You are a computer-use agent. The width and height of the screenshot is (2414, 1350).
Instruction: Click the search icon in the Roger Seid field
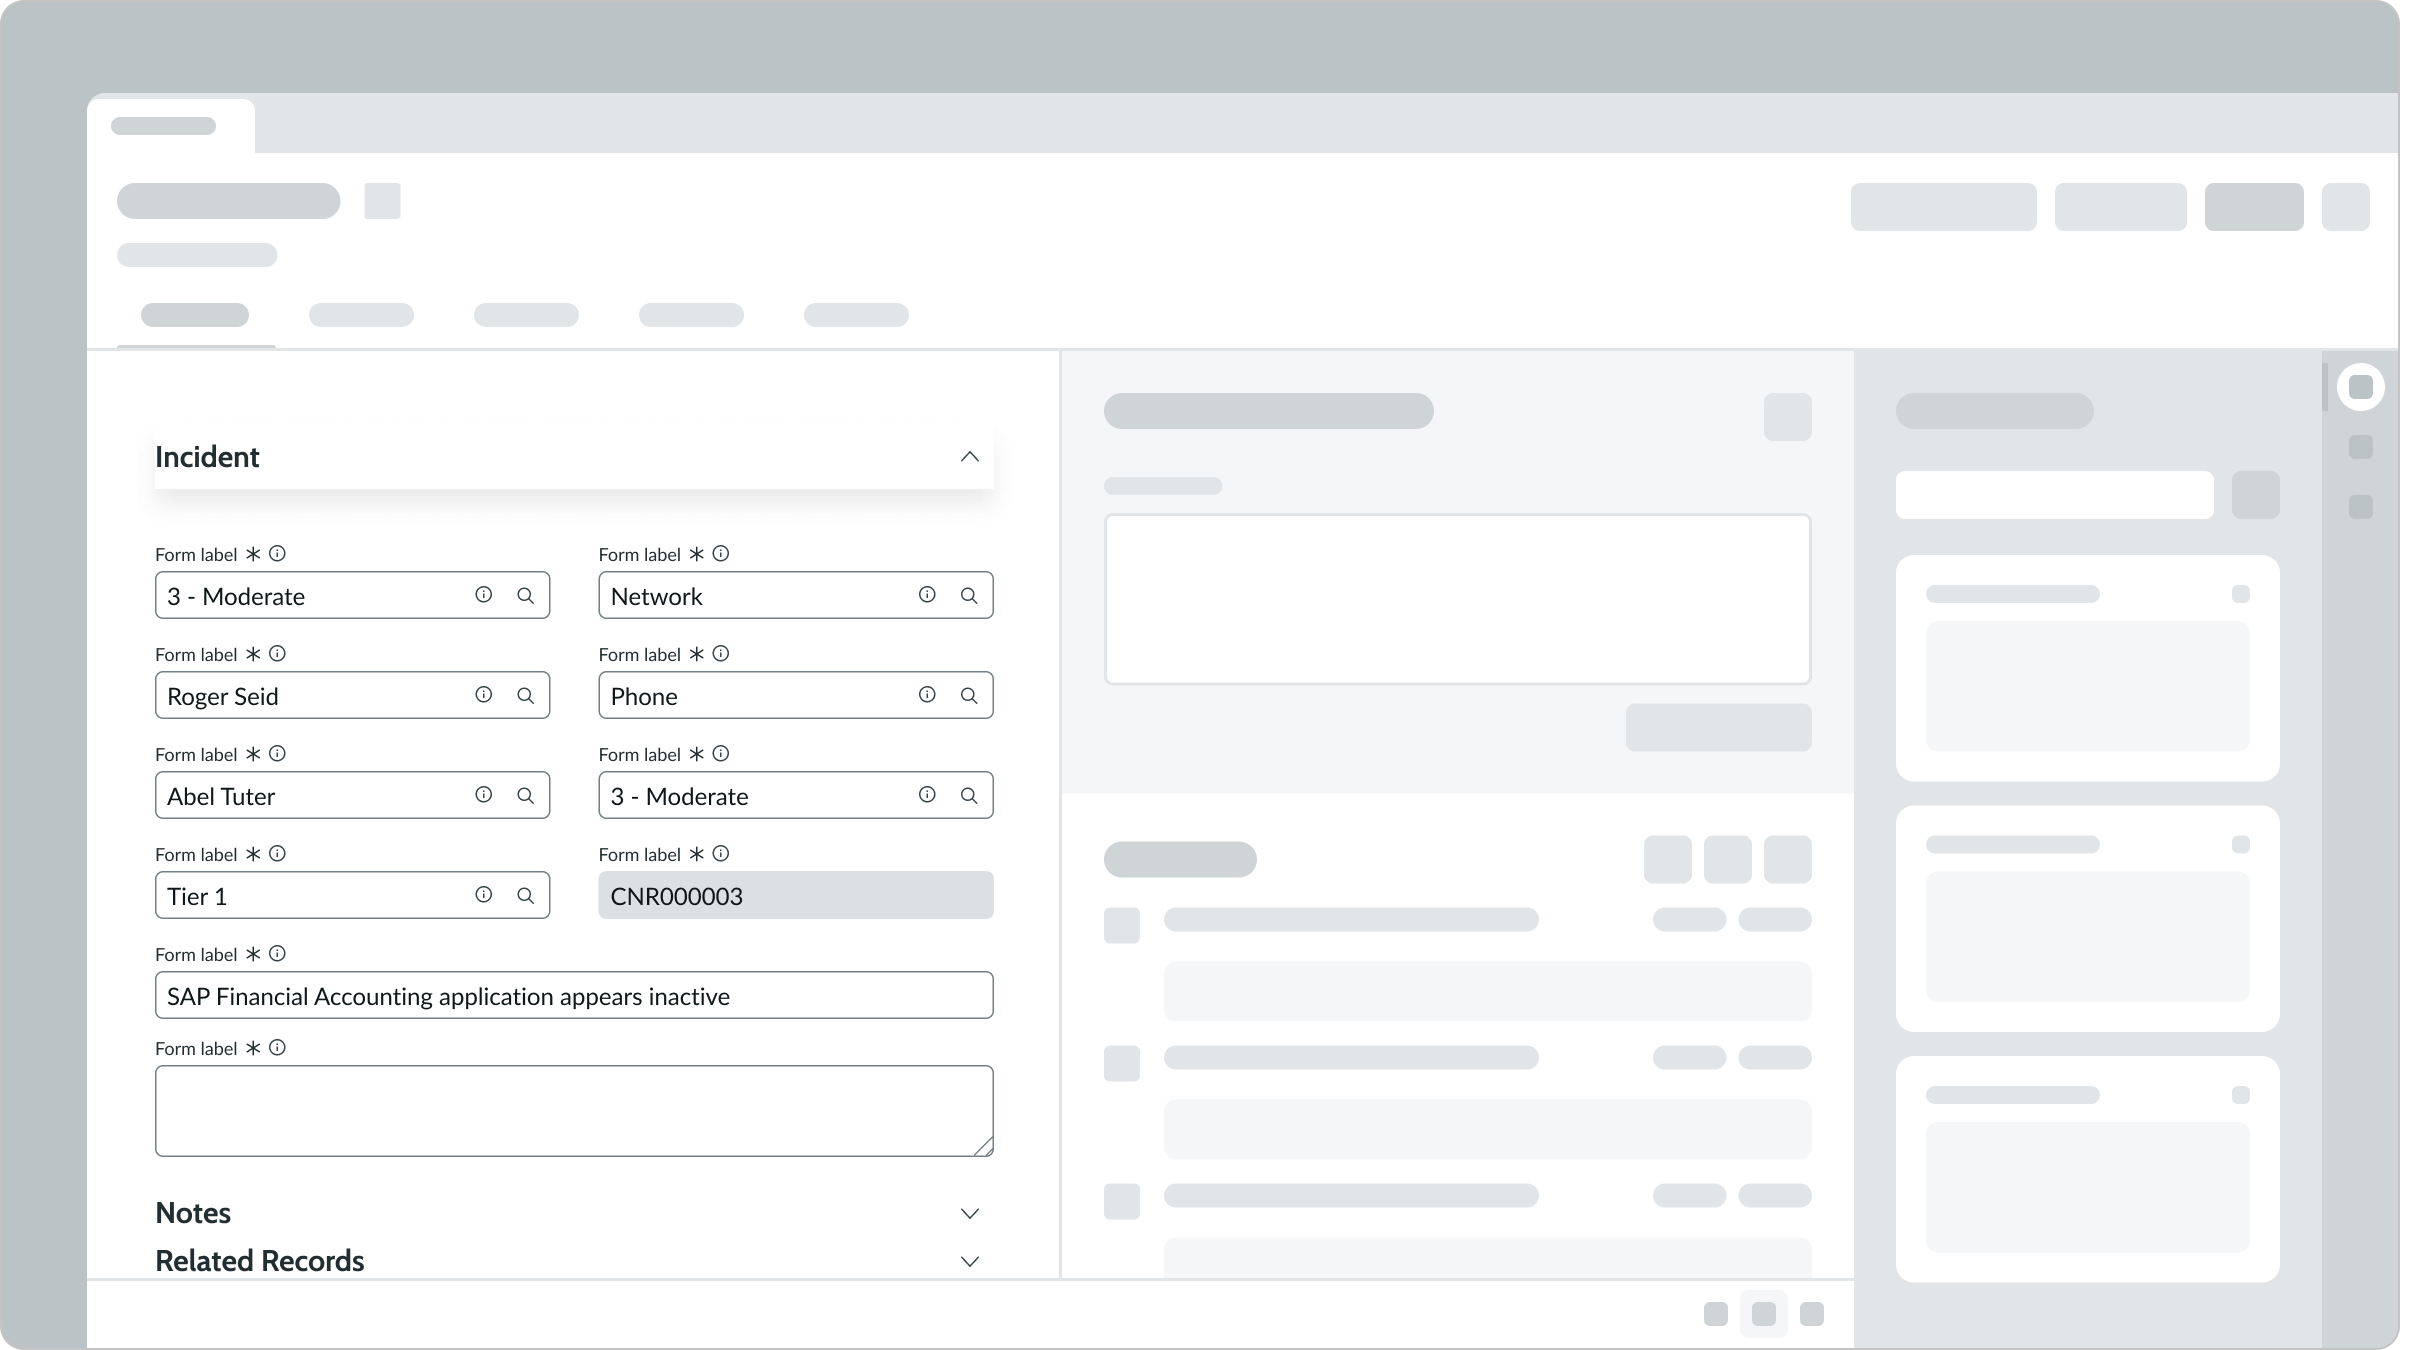pos(526,694)
